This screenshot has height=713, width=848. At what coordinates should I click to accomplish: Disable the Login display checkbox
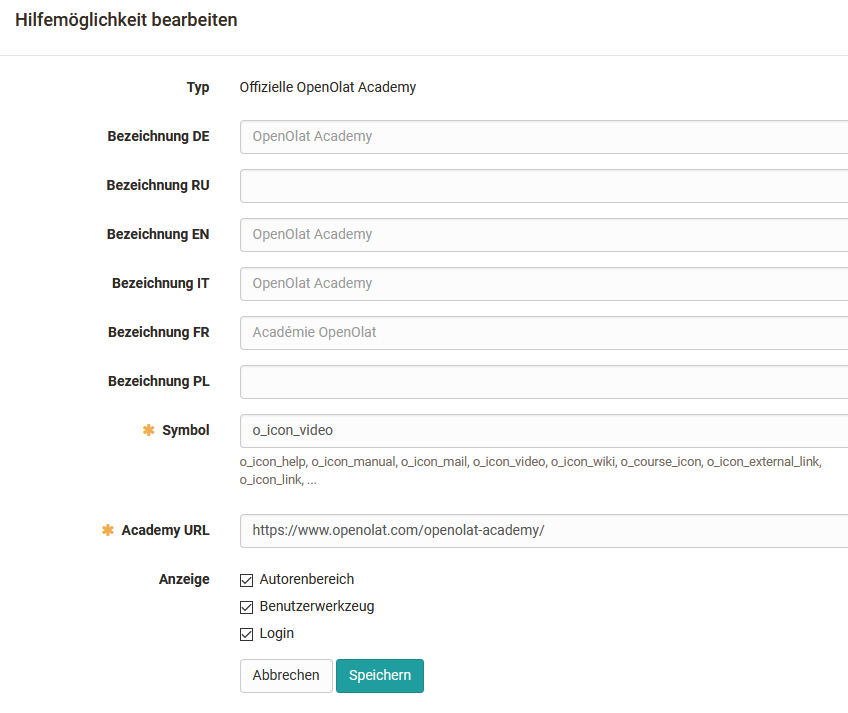(247, 634)
